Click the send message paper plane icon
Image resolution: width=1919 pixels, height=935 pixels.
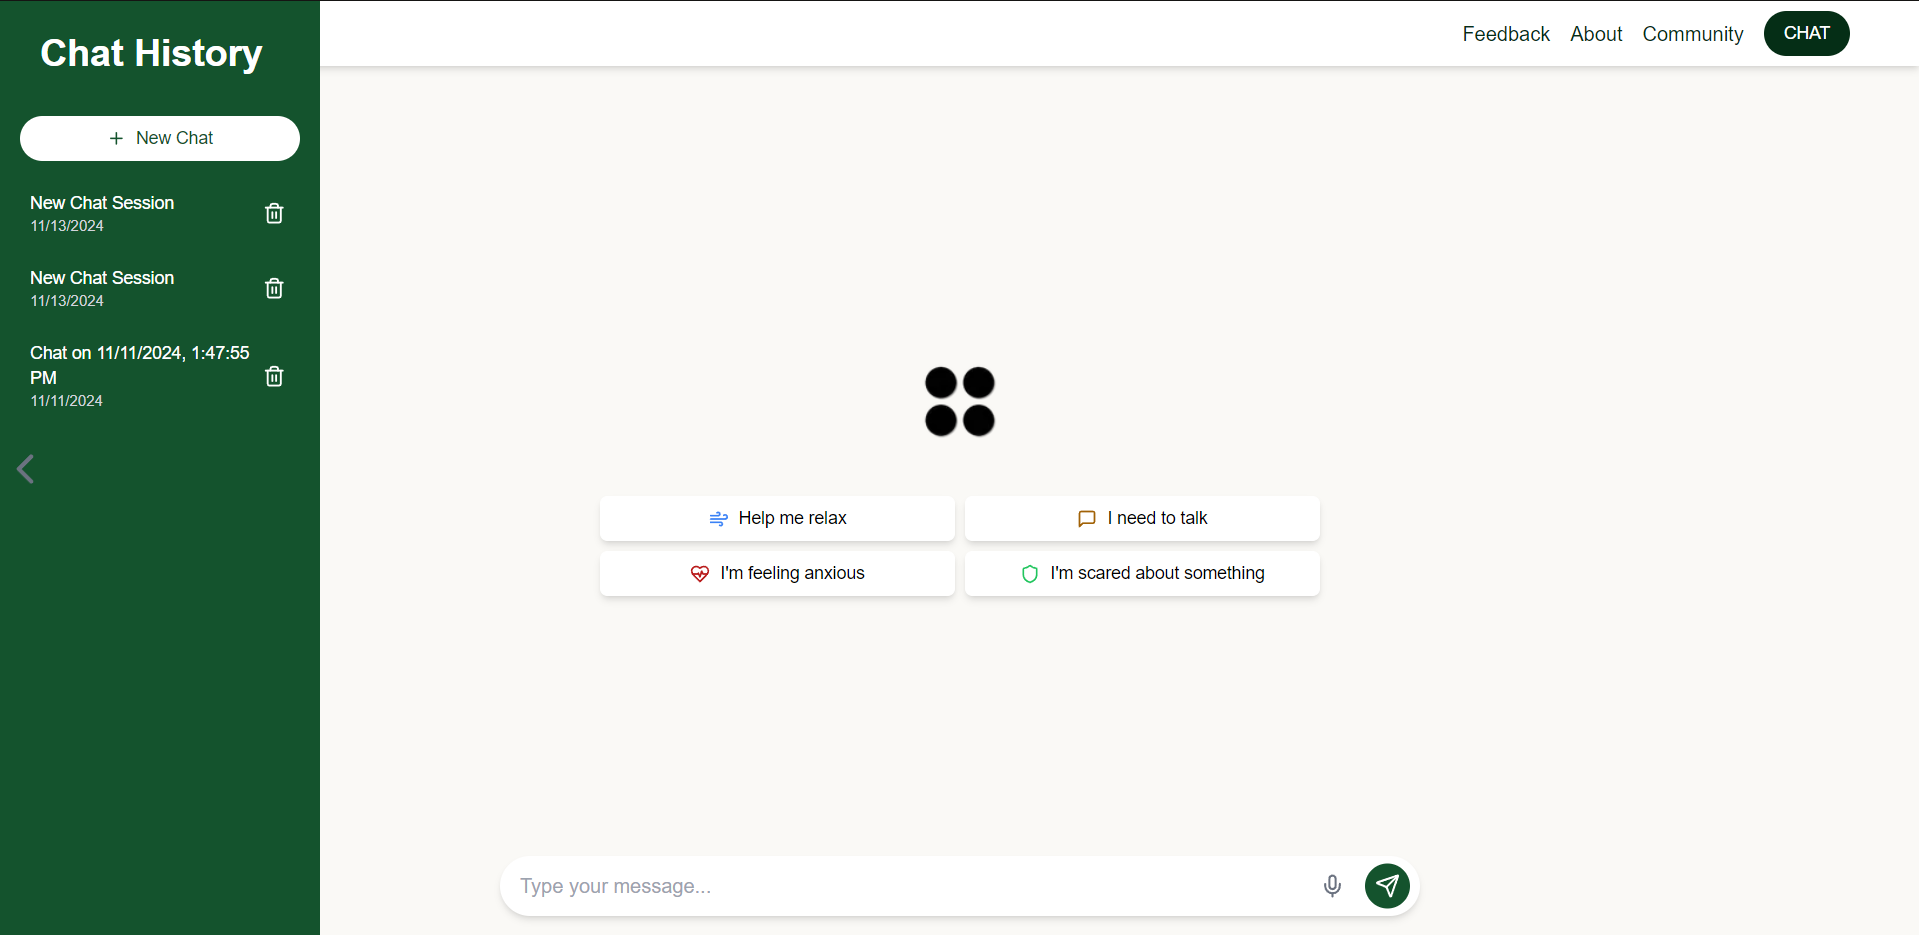click(x=1387, y=886)
